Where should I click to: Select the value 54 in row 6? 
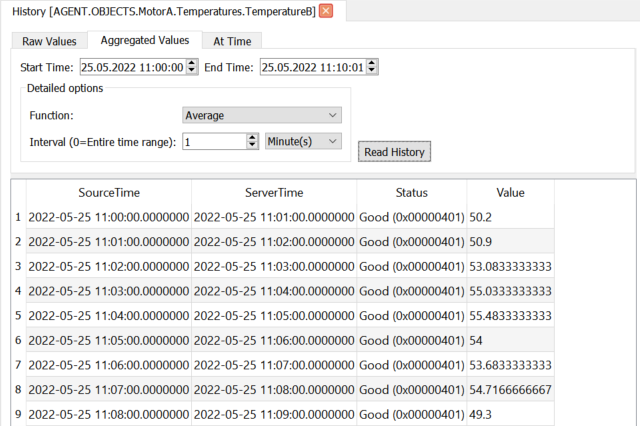(510, 340)
